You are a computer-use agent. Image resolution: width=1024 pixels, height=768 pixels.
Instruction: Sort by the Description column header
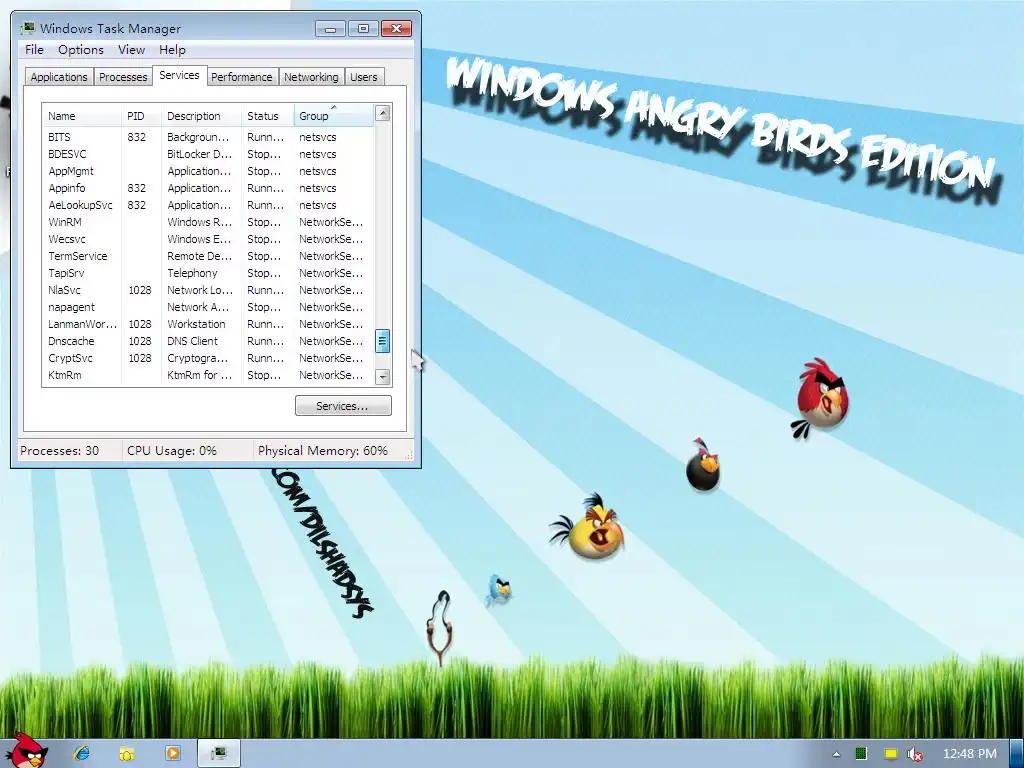[x=201, y=116]
